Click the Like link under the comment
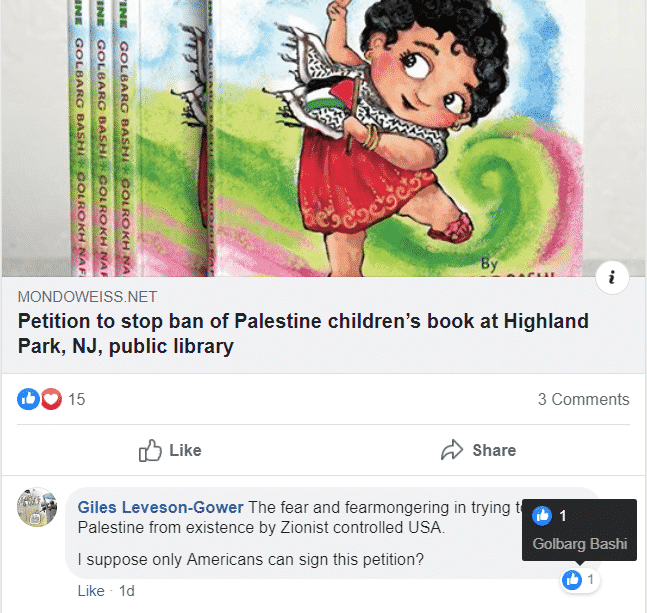 [x=91, y=591]
